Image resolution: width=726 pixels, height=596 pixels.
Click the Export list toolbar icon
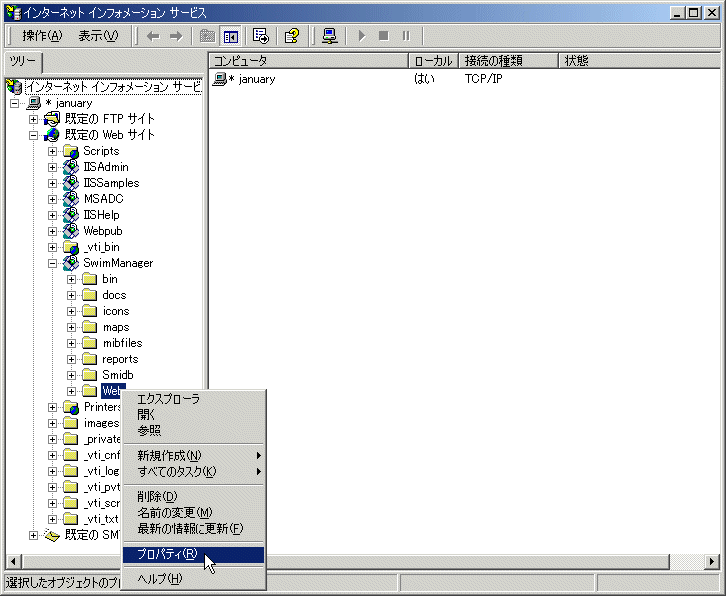pyautogui.click(x=261, y=36)
